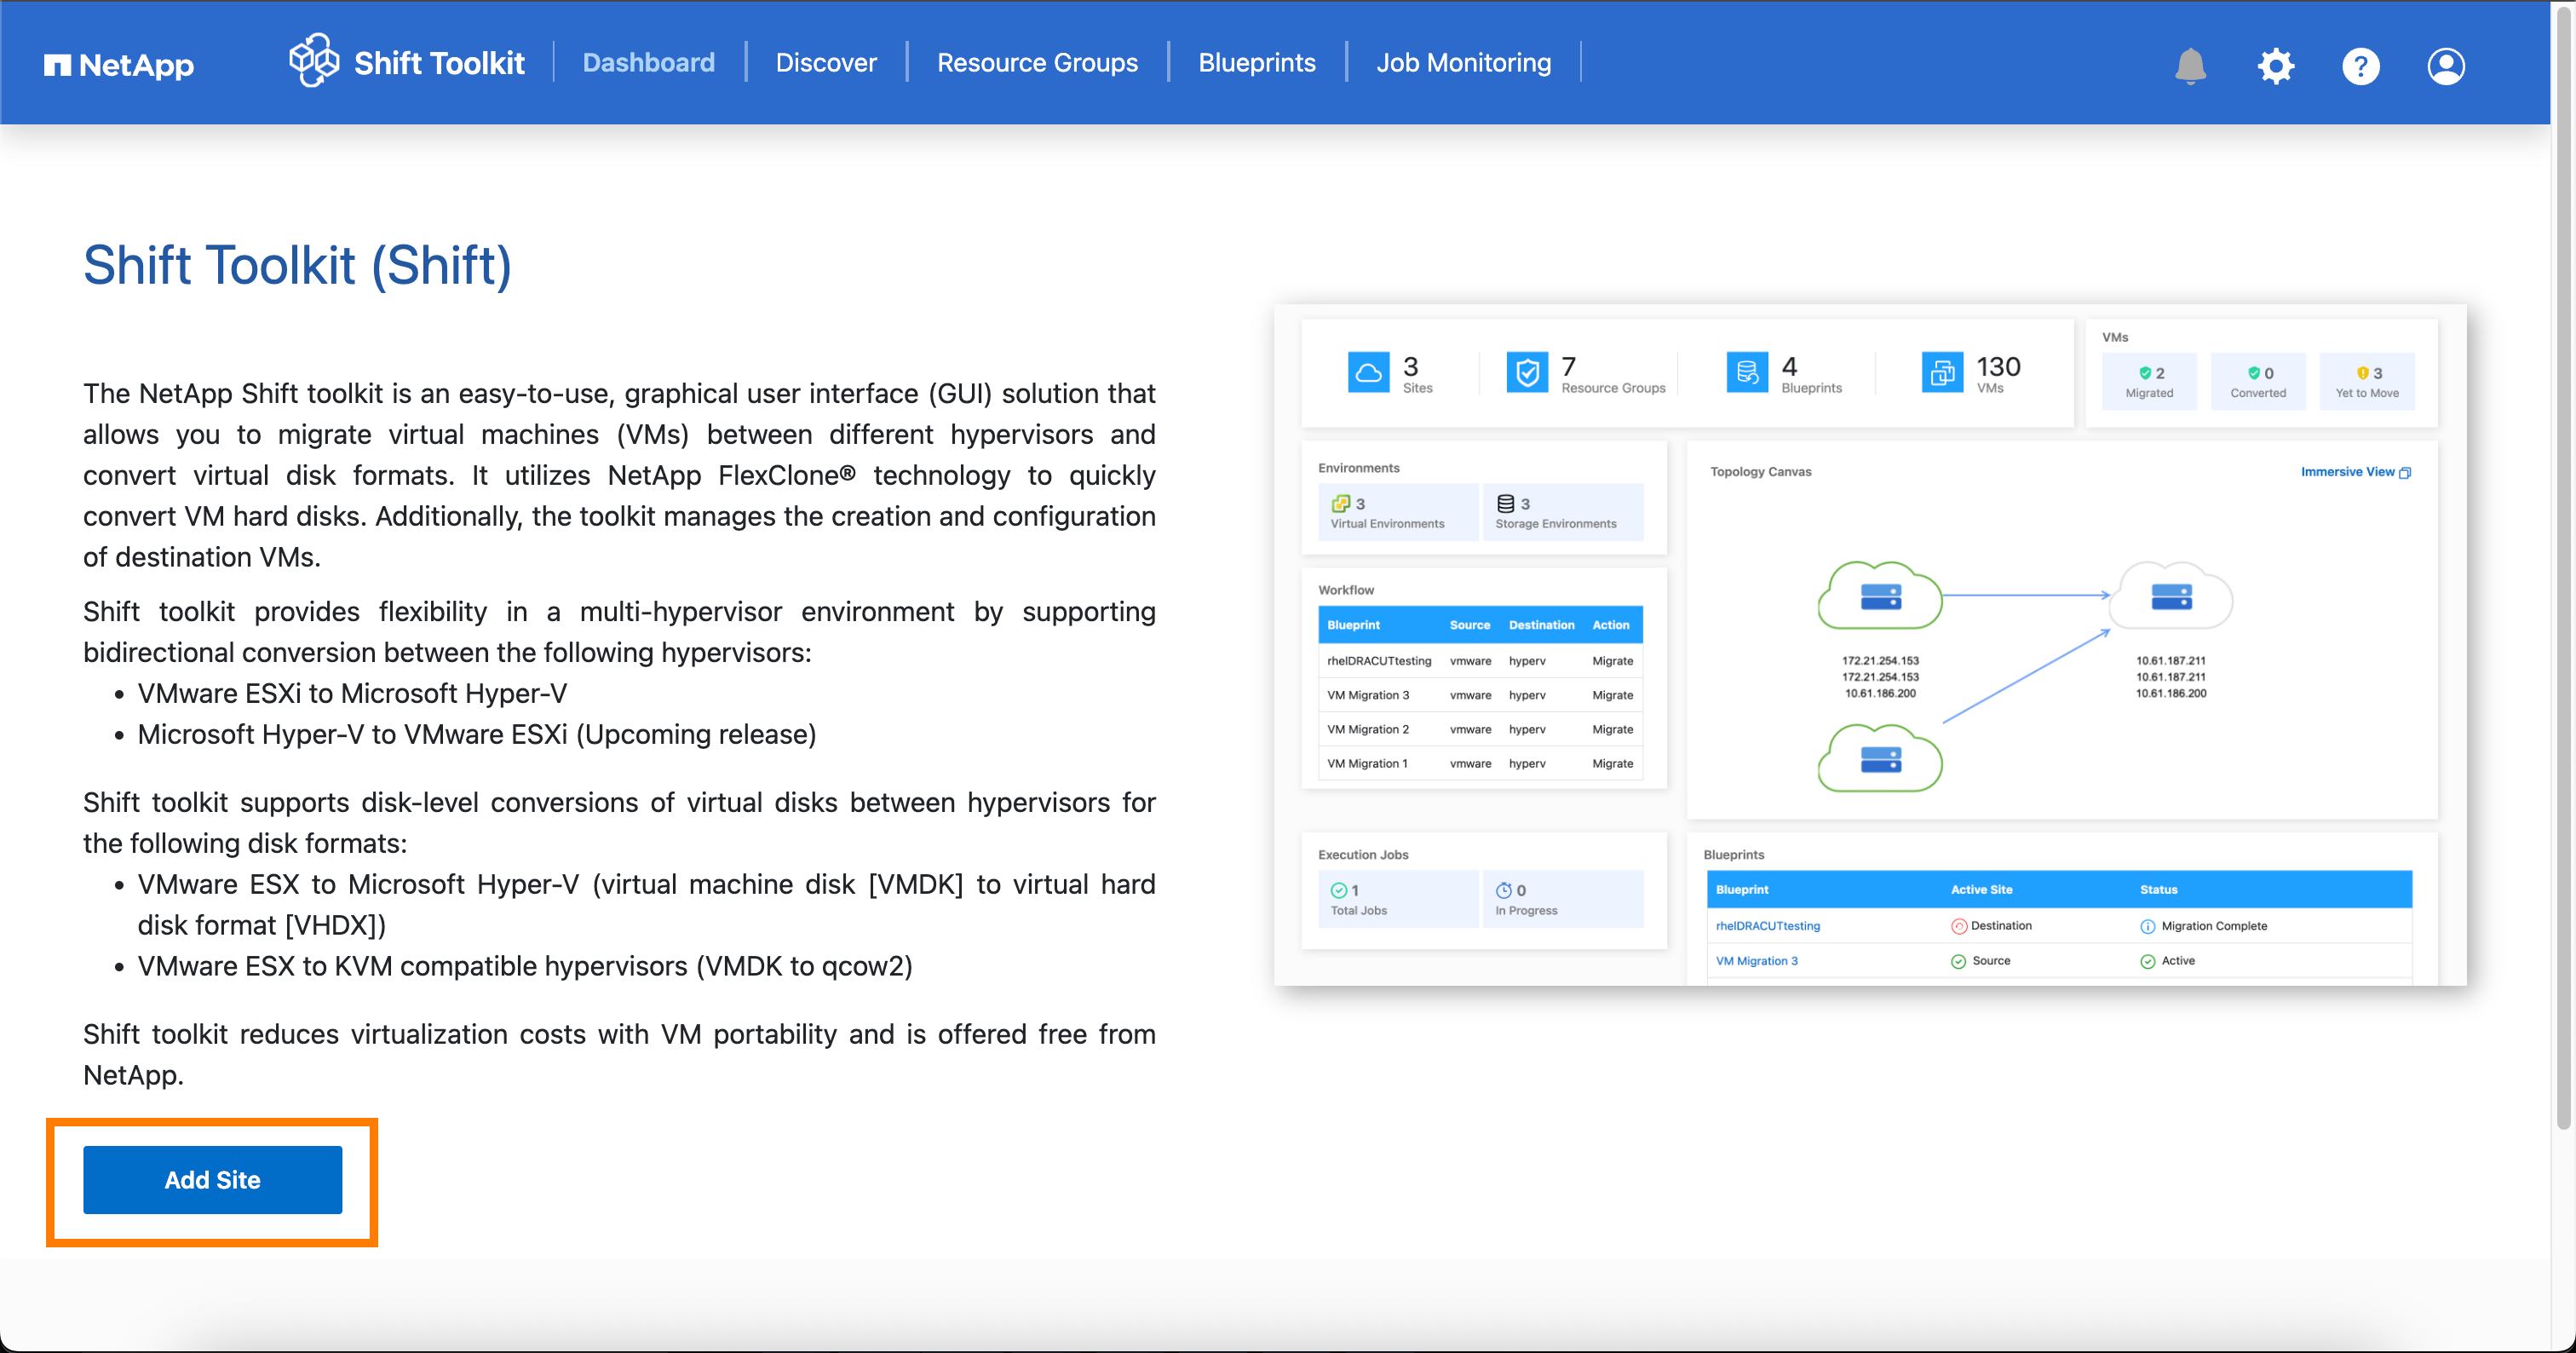Open the Dashboard tab
Screen dimensions: 2576x1353
(x=649, y=63)
